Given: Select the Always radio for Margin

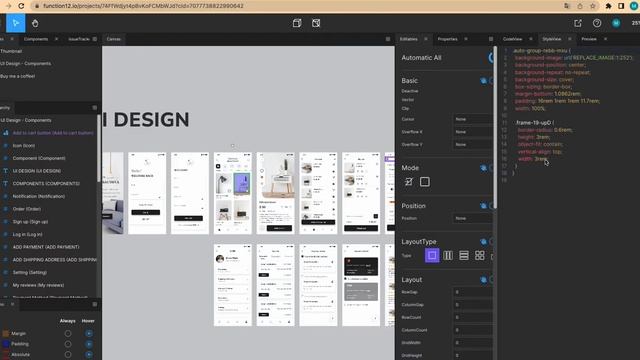Looking at the screenshot, I should tap(68, 333).
